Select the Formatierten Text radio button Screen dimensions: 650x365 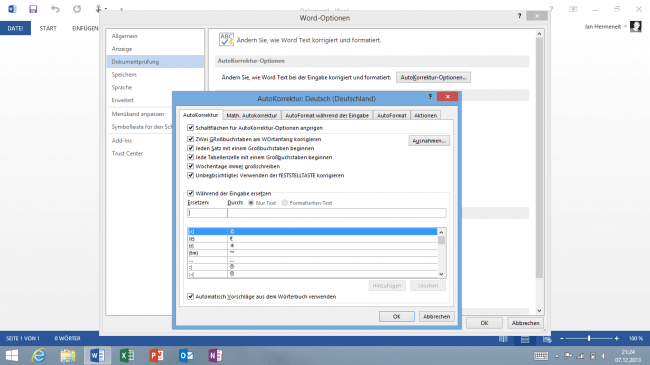284,203
